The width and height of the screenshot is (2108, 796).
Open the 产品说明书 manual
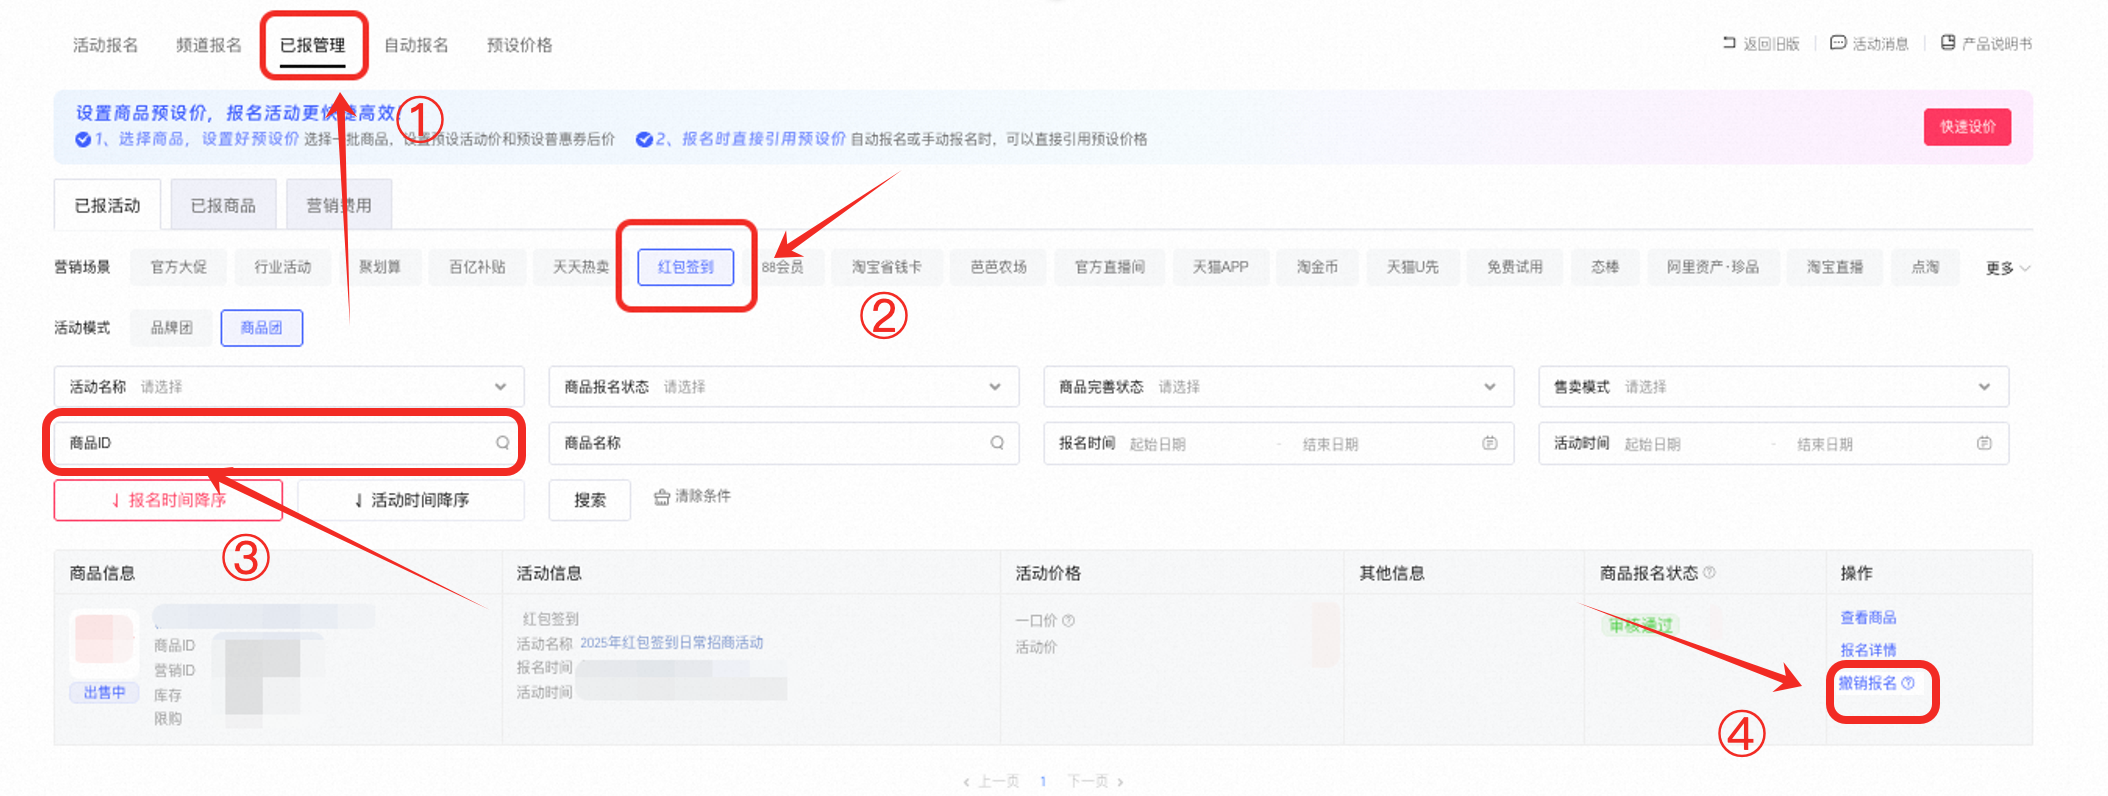pos(1996,44)
